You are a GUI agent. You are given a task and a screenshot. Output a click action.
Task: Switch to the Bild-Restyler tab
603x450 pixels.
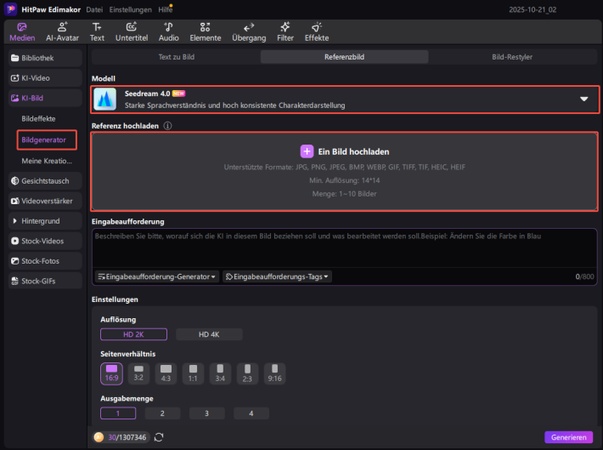512,57
